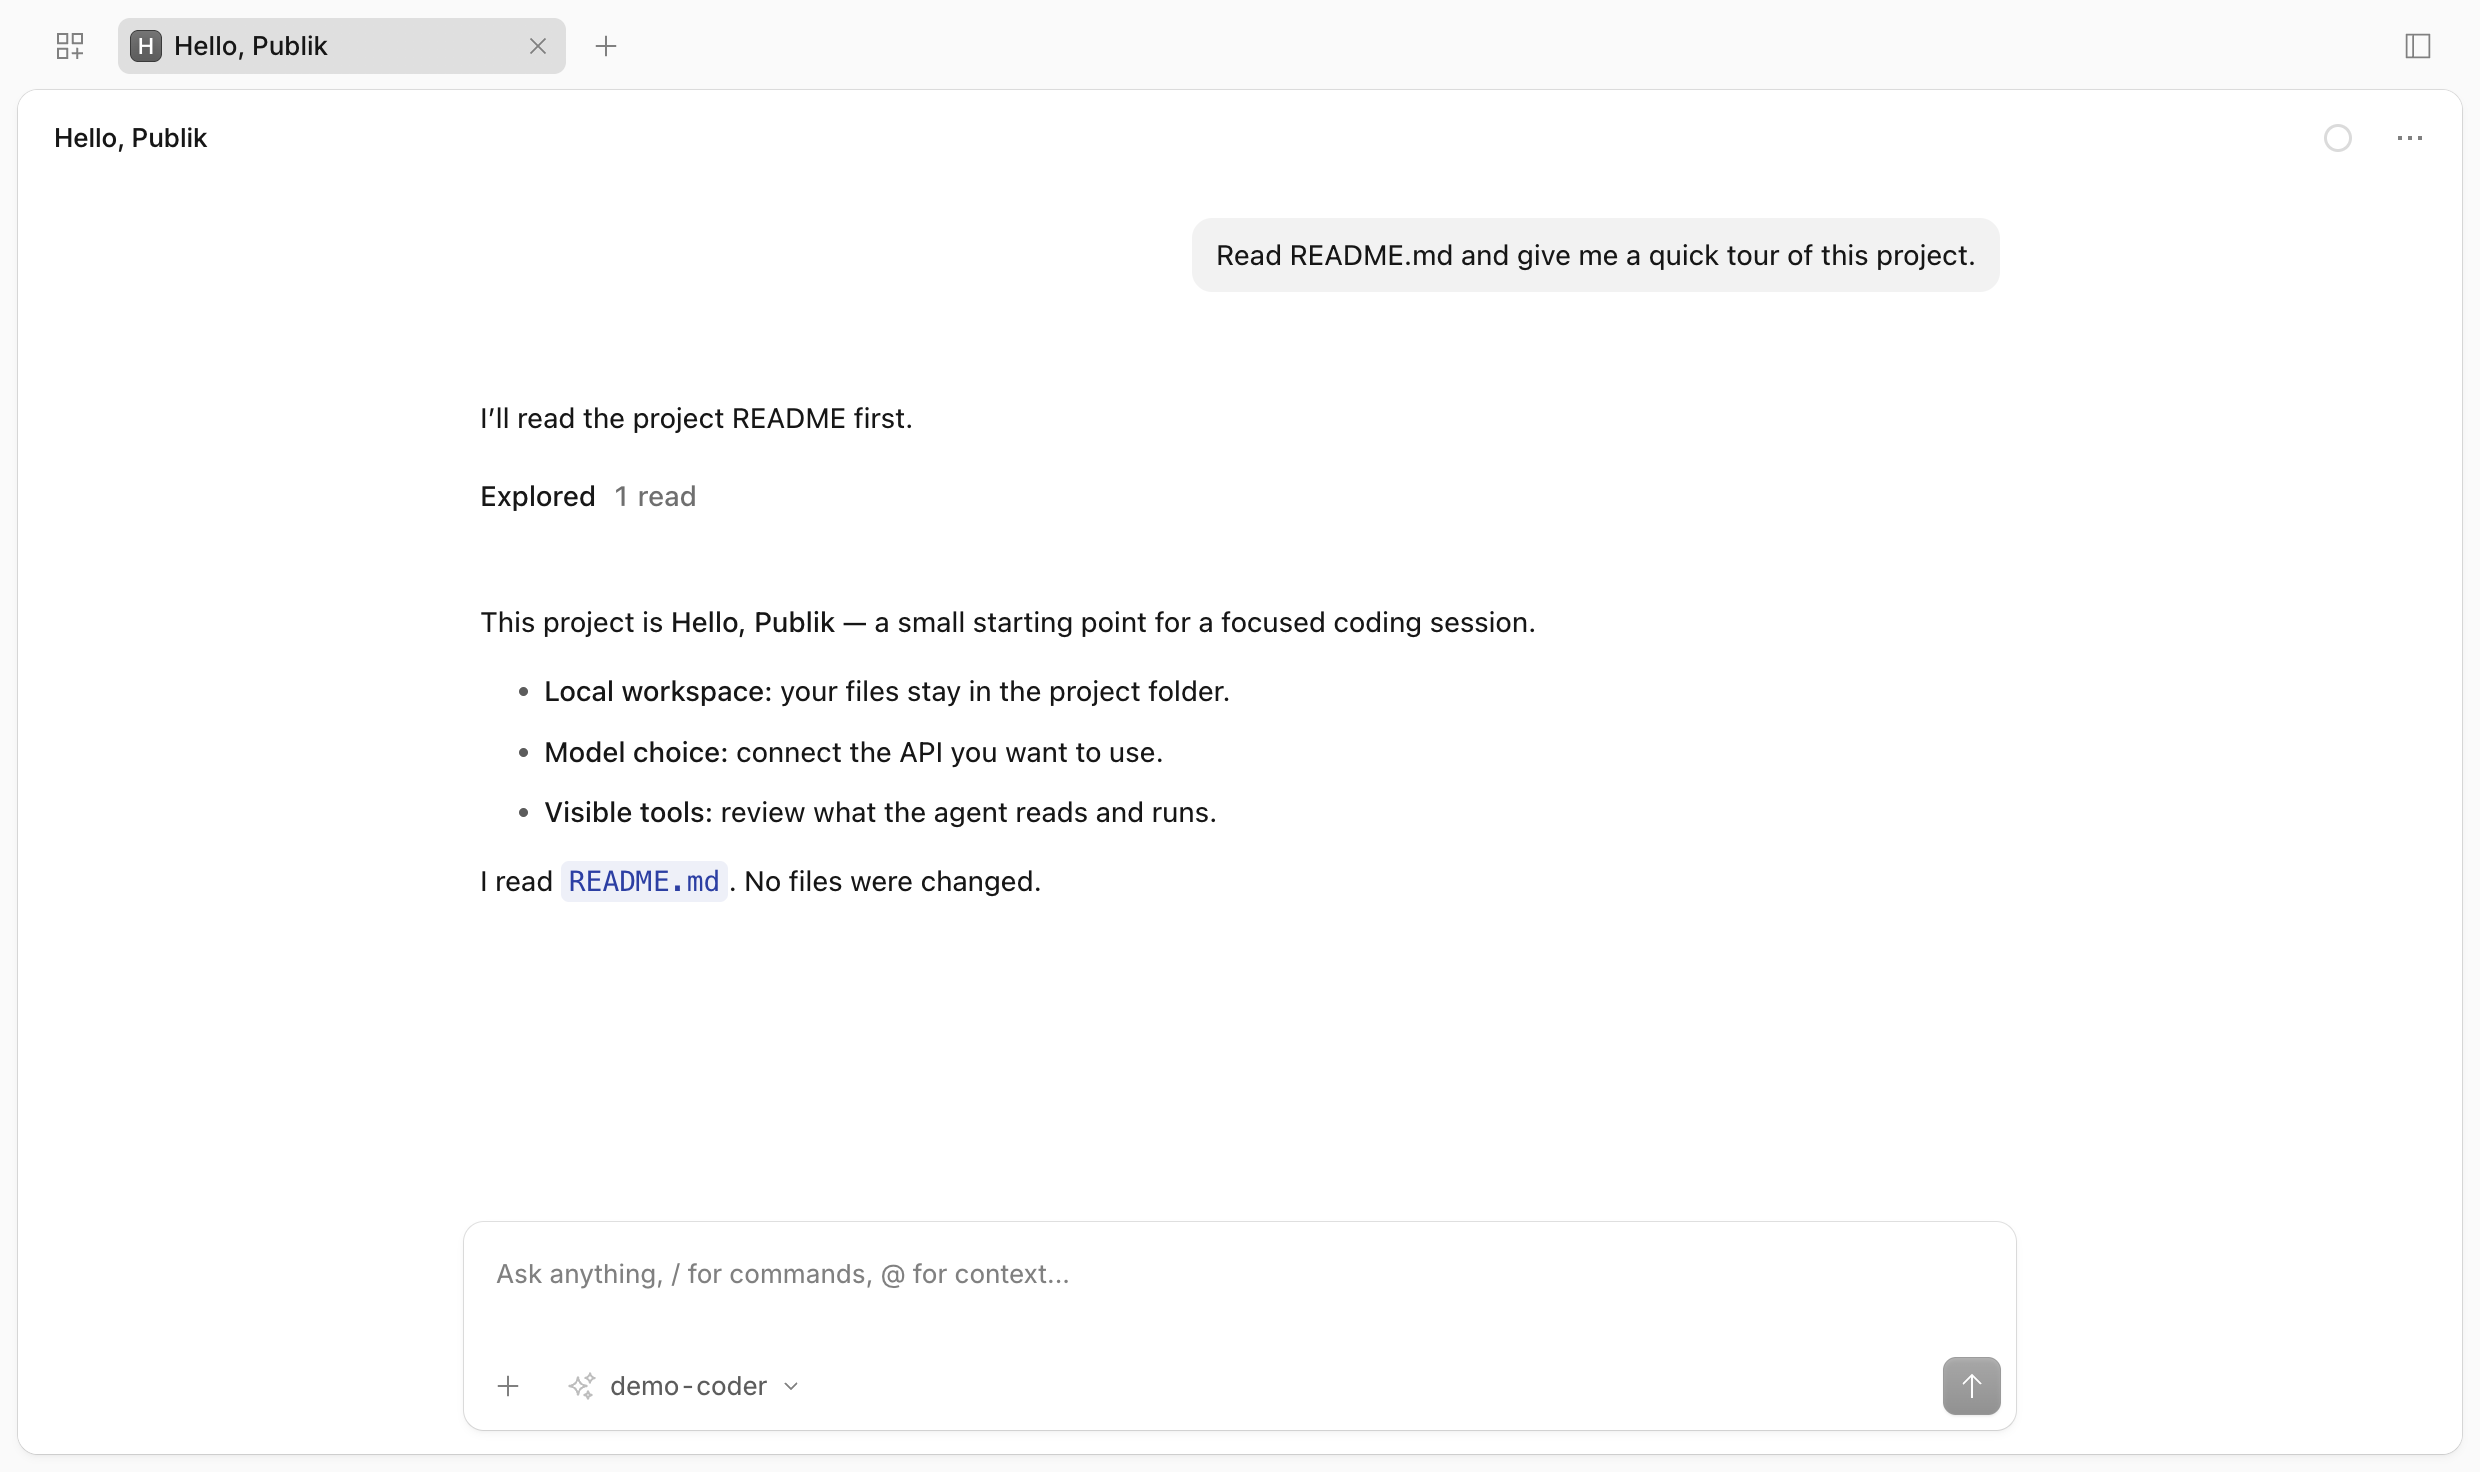The image size is (2480, 1472).
Task: Click the user message about README.md tour
Action: pos(1596,255)
